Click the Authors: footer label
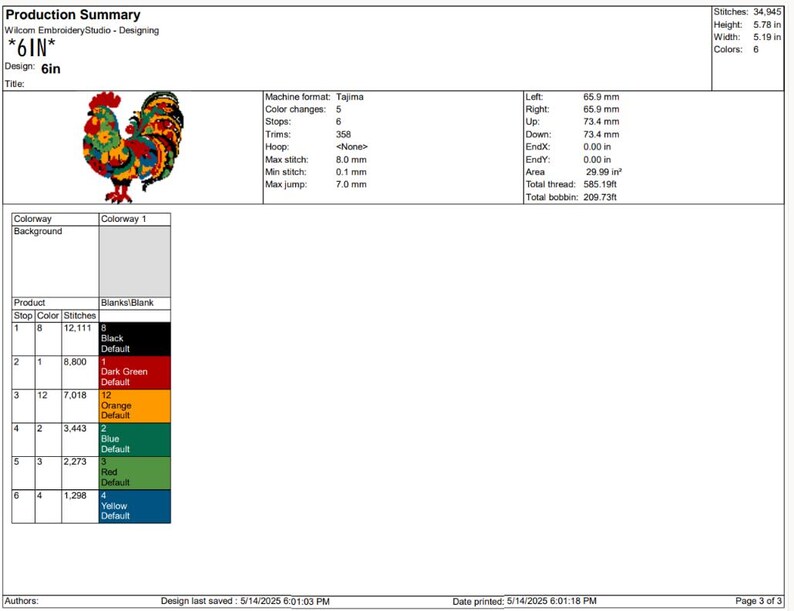Screen dimensions: 794x611 21,601
